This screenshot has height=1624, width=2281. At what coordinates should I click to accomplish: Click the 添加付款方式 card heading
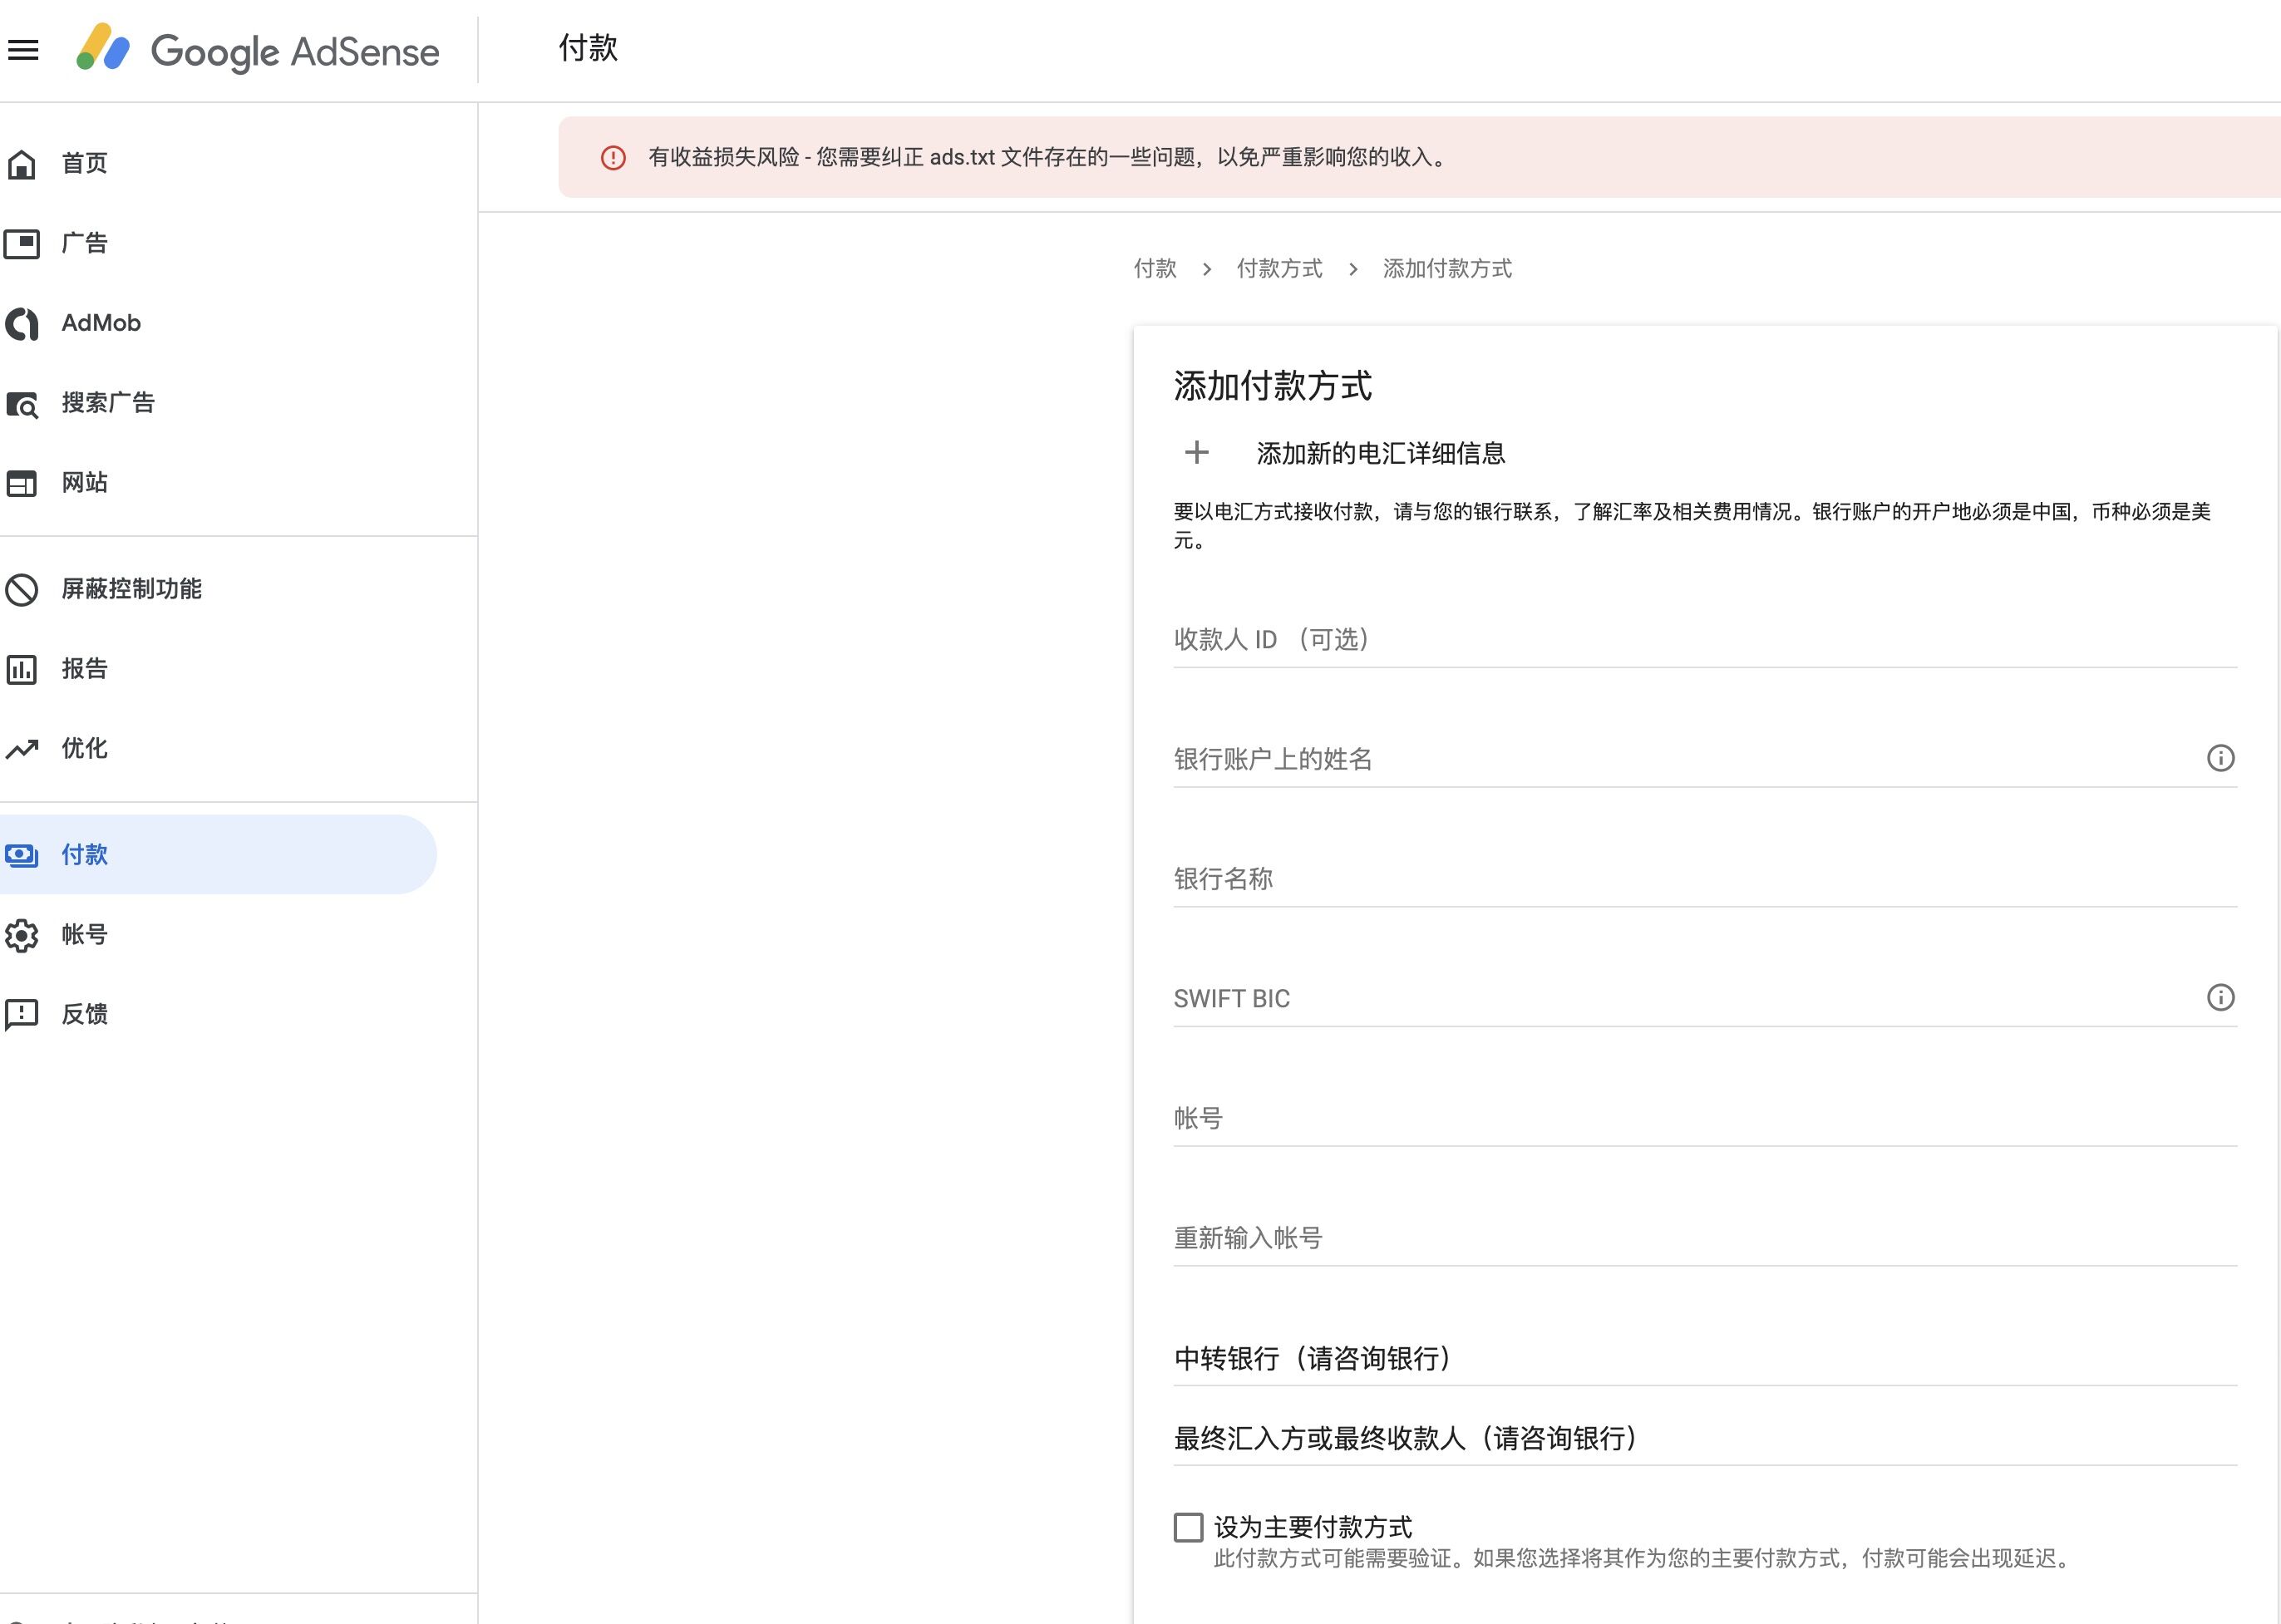coord(1272,386)
